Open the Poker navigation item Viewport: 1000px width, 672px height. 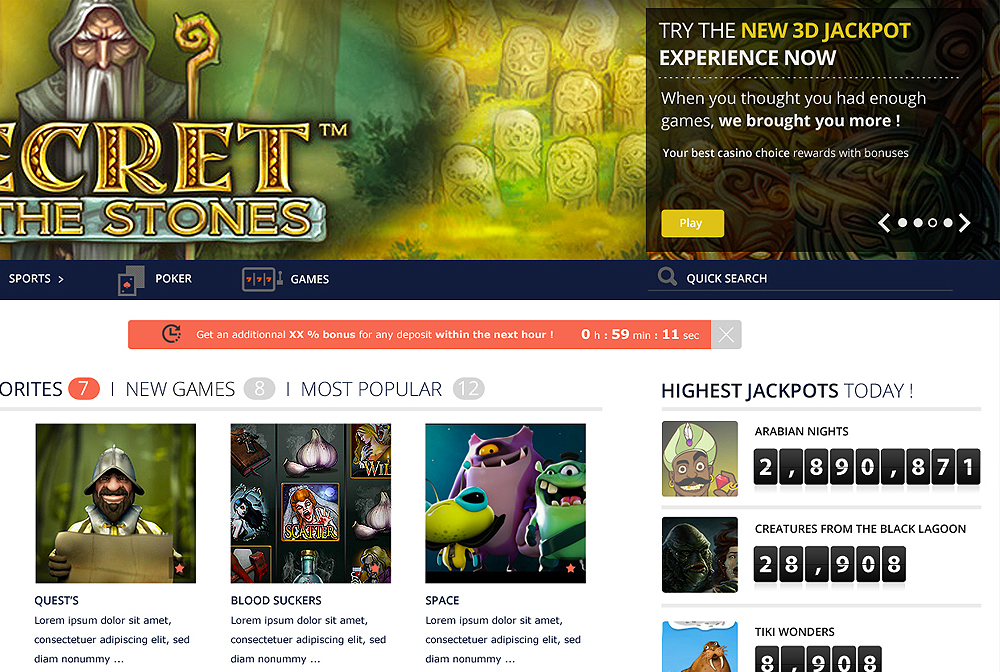173,279
